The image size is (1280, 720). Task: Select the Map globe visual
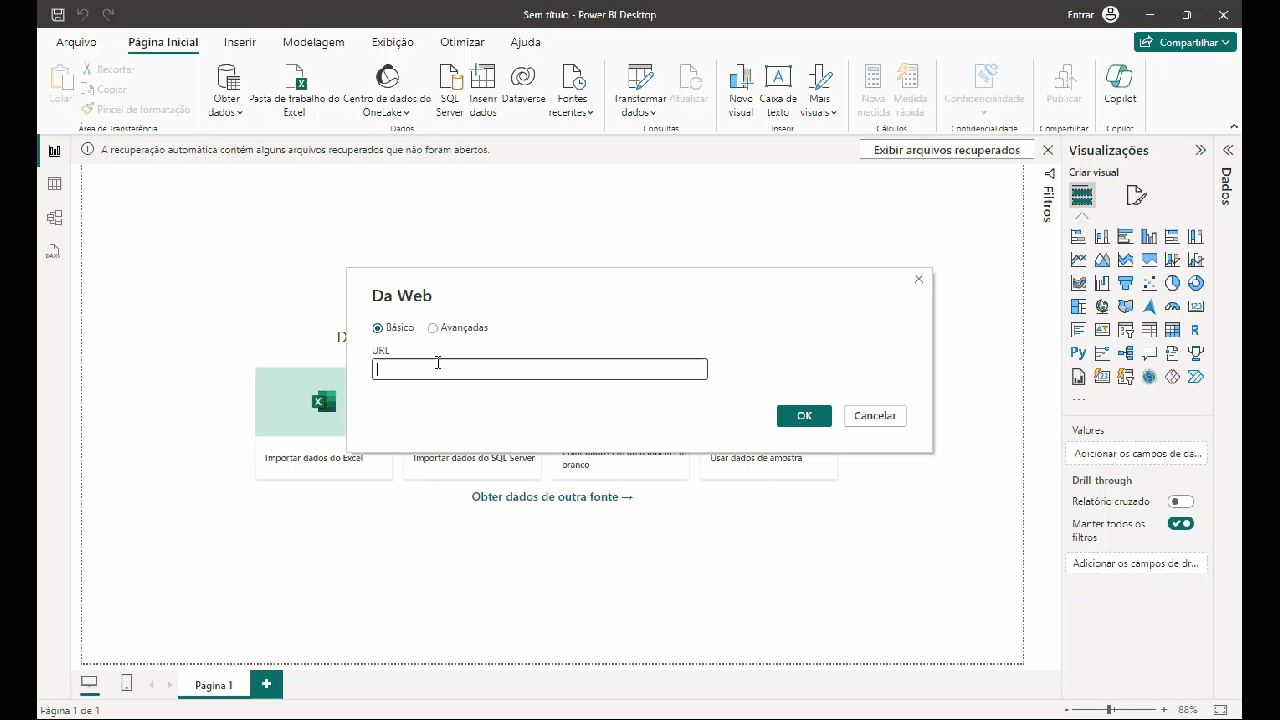(1102, 306)
